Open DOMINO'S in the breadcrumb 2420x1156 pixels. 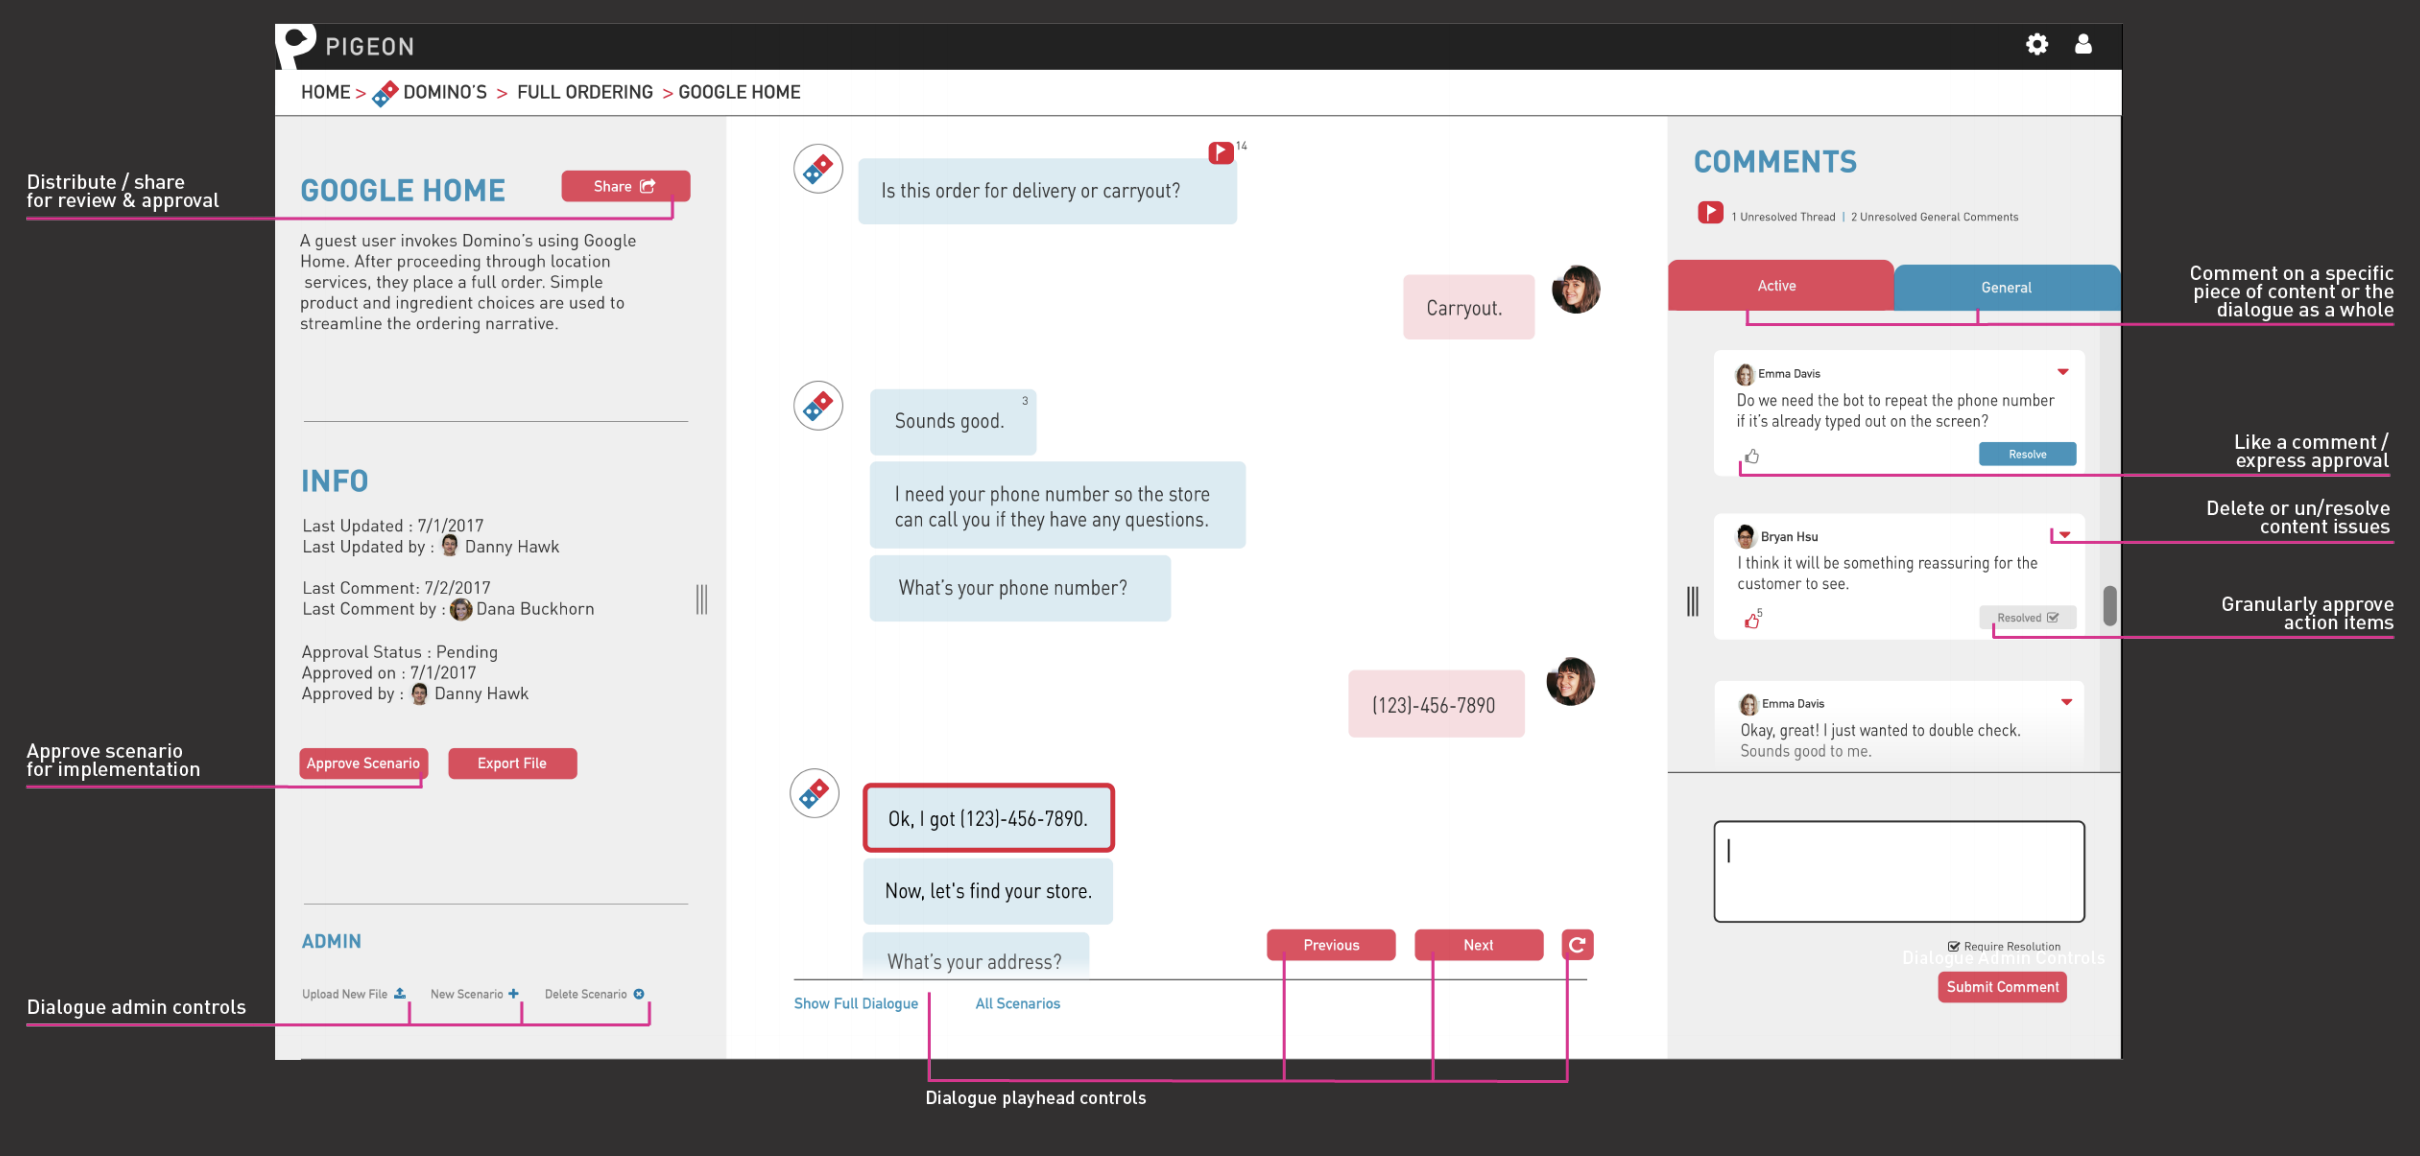445,93
